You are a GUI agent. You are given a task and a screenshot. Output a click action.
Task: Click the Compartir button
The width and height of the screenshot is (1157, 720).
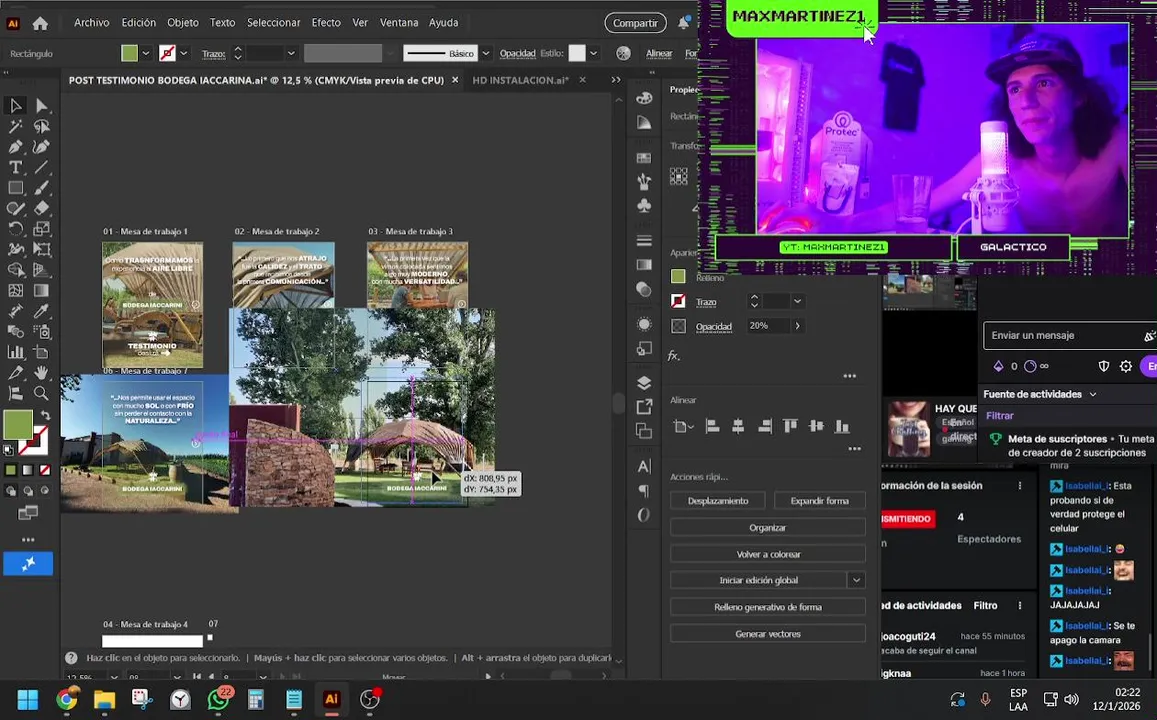coord(635,23)
